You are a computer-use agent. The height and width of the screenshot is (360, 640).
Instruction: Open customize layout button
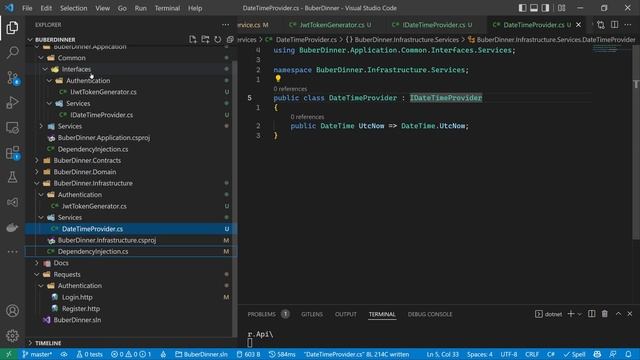[562, 8]
